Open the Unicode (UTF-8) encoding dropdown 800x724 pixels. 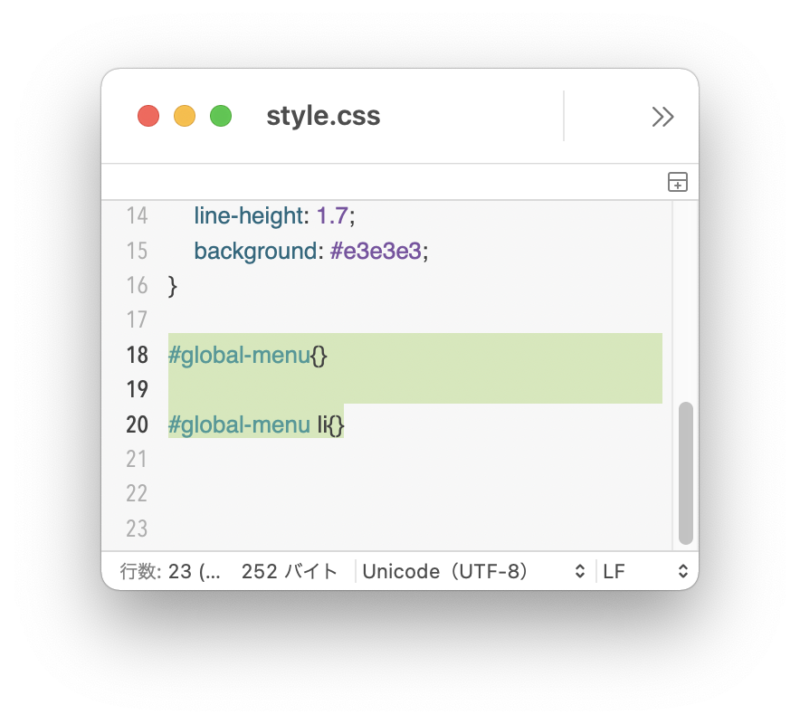(474, 571)
